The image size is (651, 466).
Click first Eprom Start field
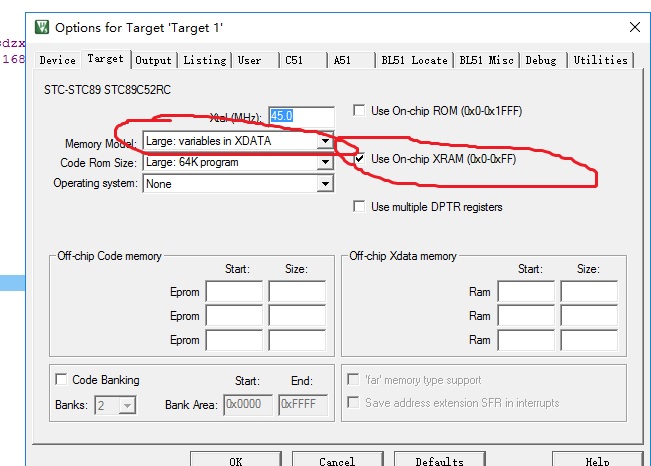point(234,292)
